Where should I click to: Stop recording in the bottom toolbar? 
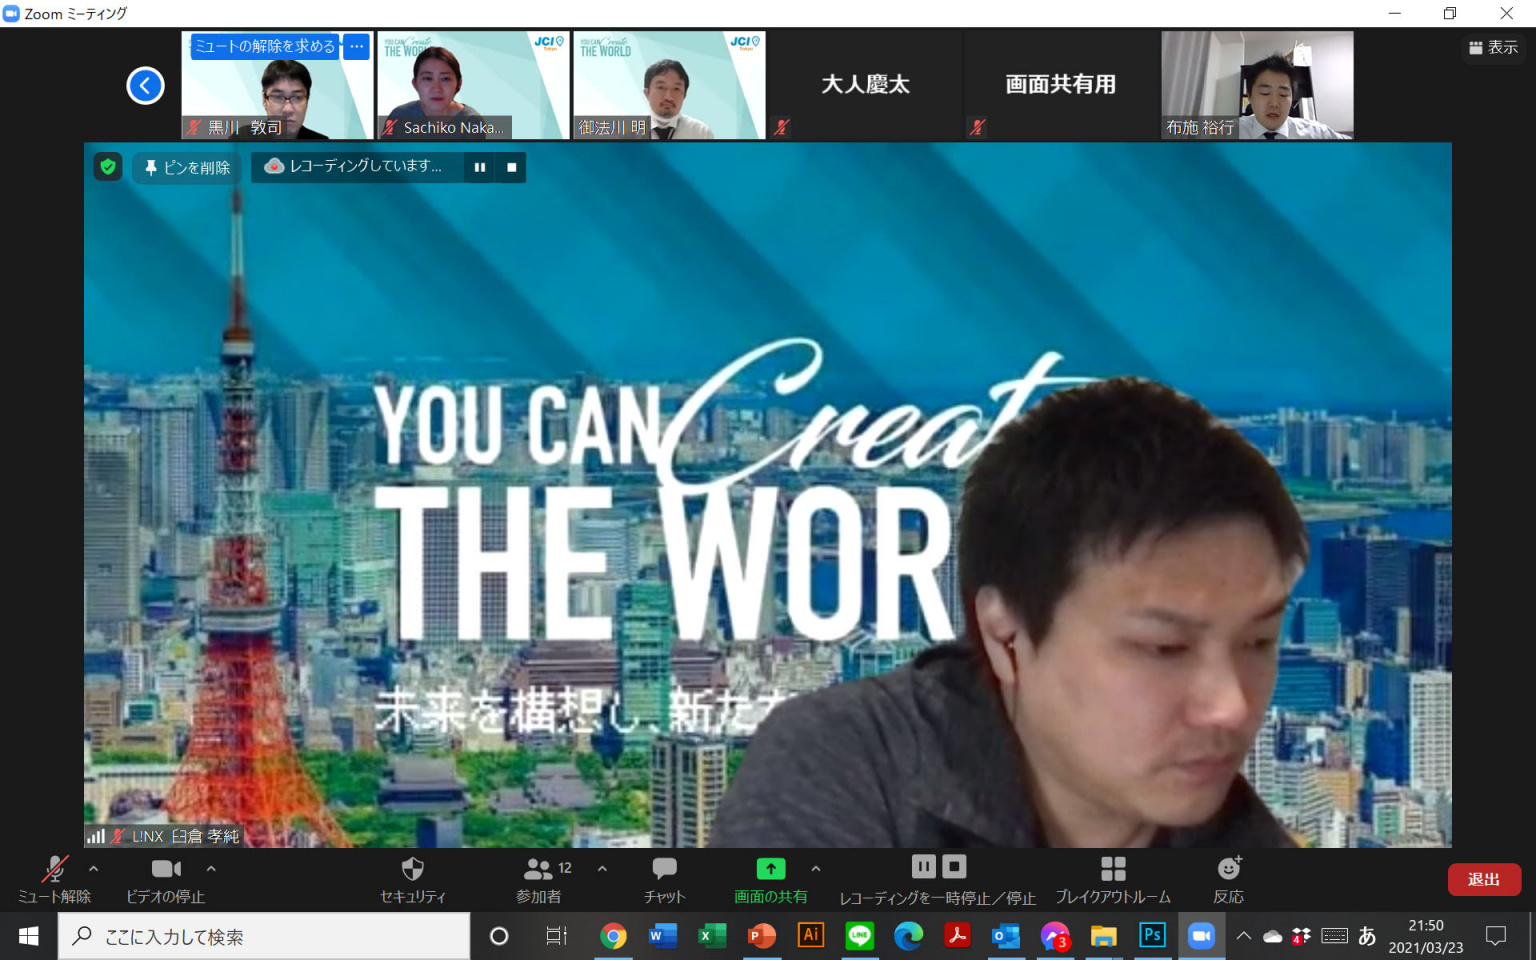click(955, 866)
